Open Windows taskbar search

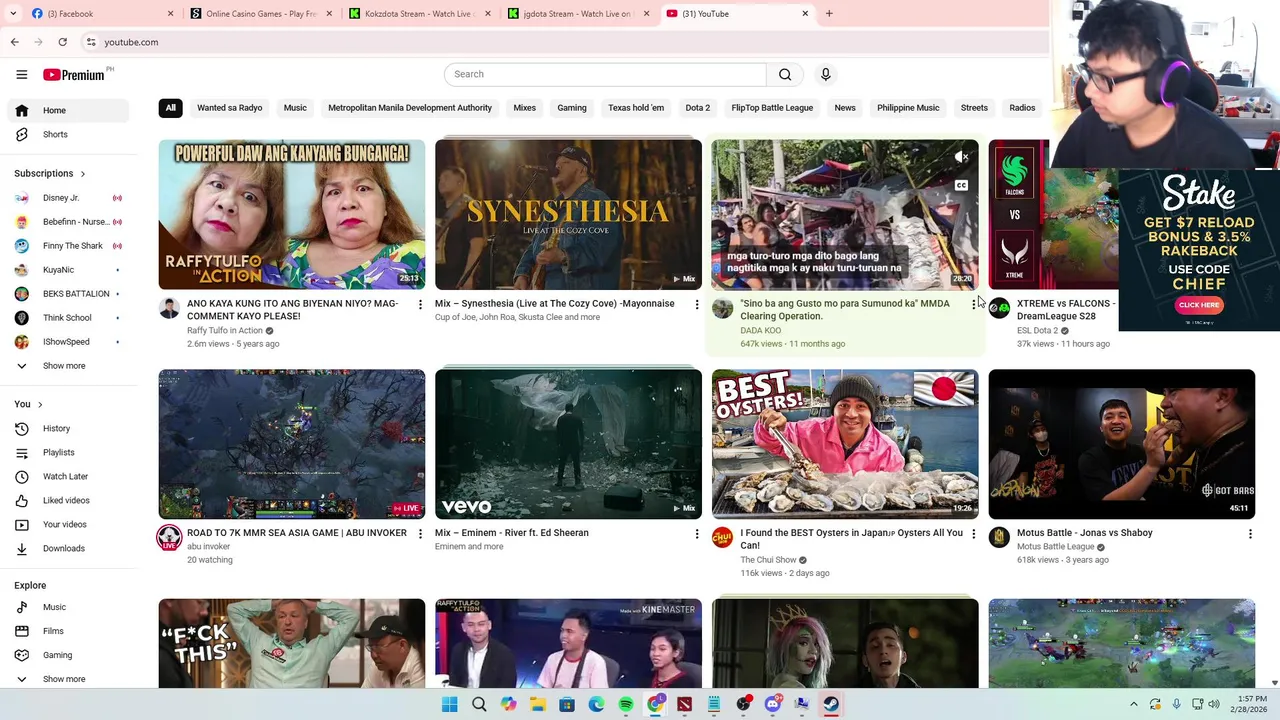(479, 704)
